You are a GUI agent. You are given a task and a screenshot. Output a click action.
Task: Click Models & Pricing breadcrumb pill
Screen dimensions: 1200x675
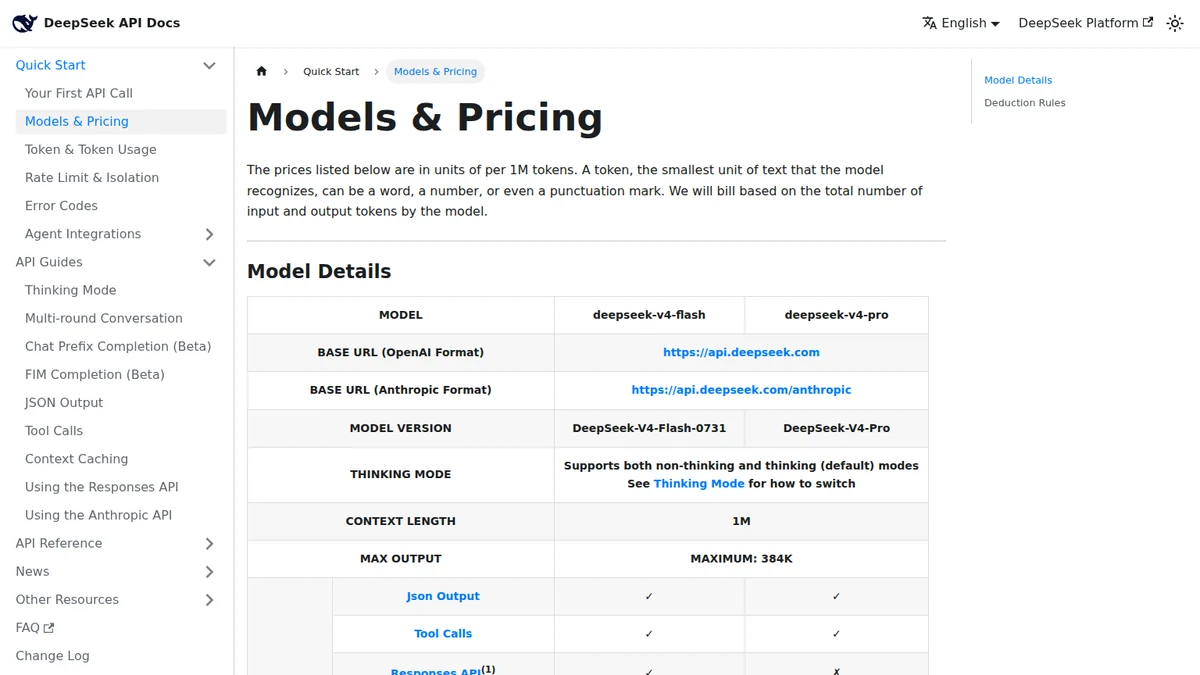[435, 72]
